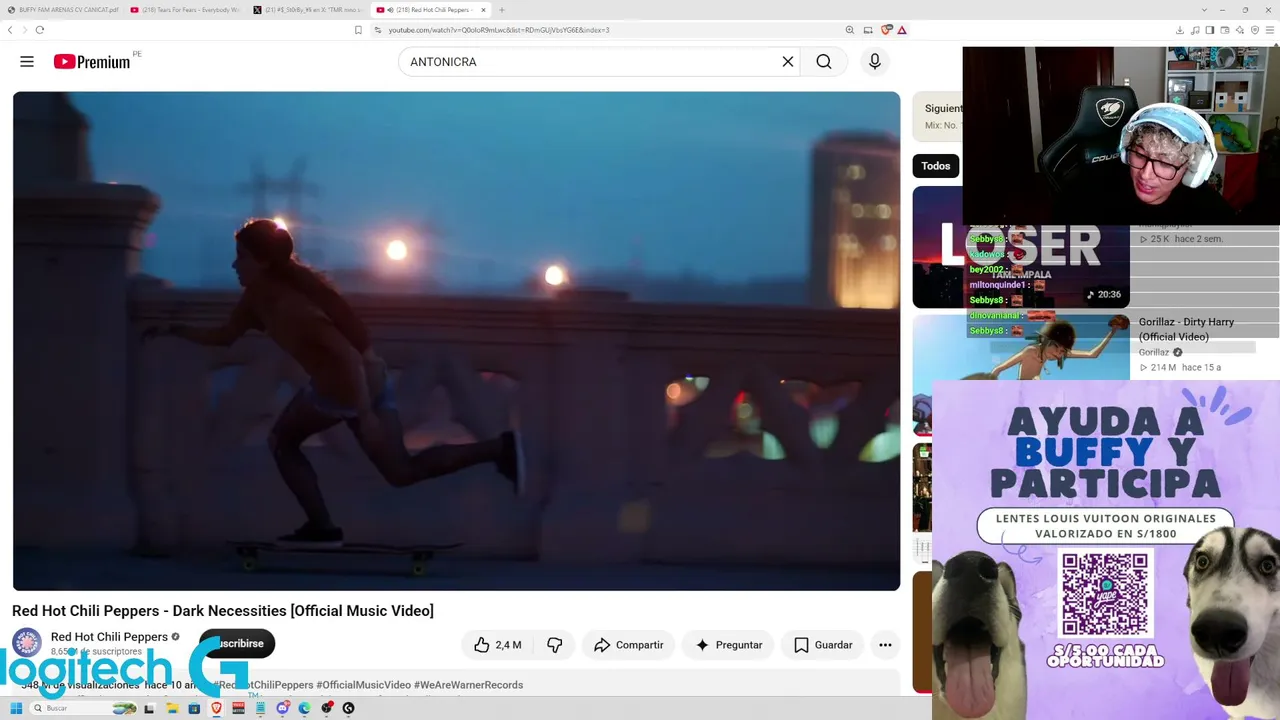Open the Tame Impala Loser mix thumbnail

pos(1021,247)
